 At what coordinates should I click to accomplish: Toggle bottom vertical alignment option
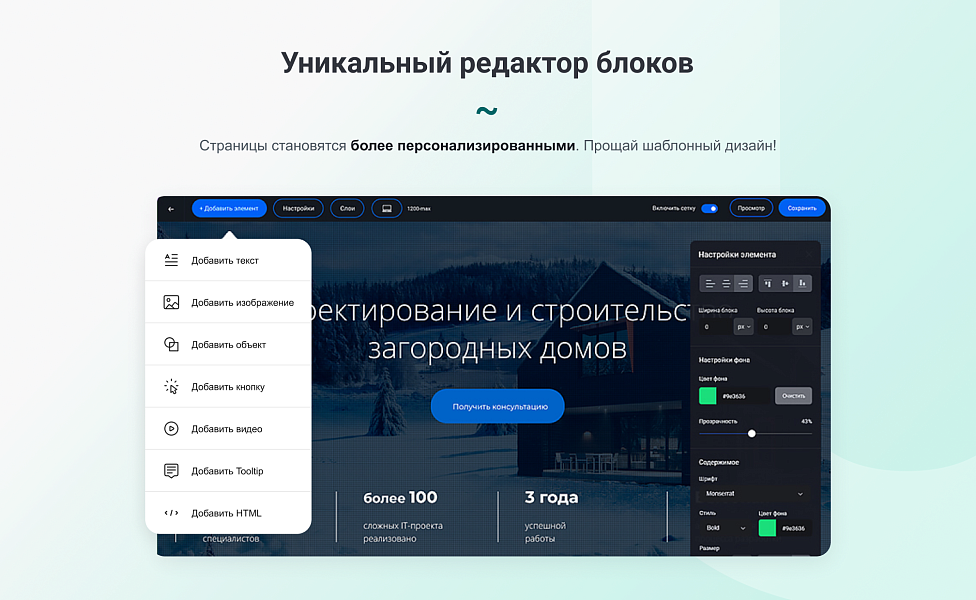tap(801, 283)
